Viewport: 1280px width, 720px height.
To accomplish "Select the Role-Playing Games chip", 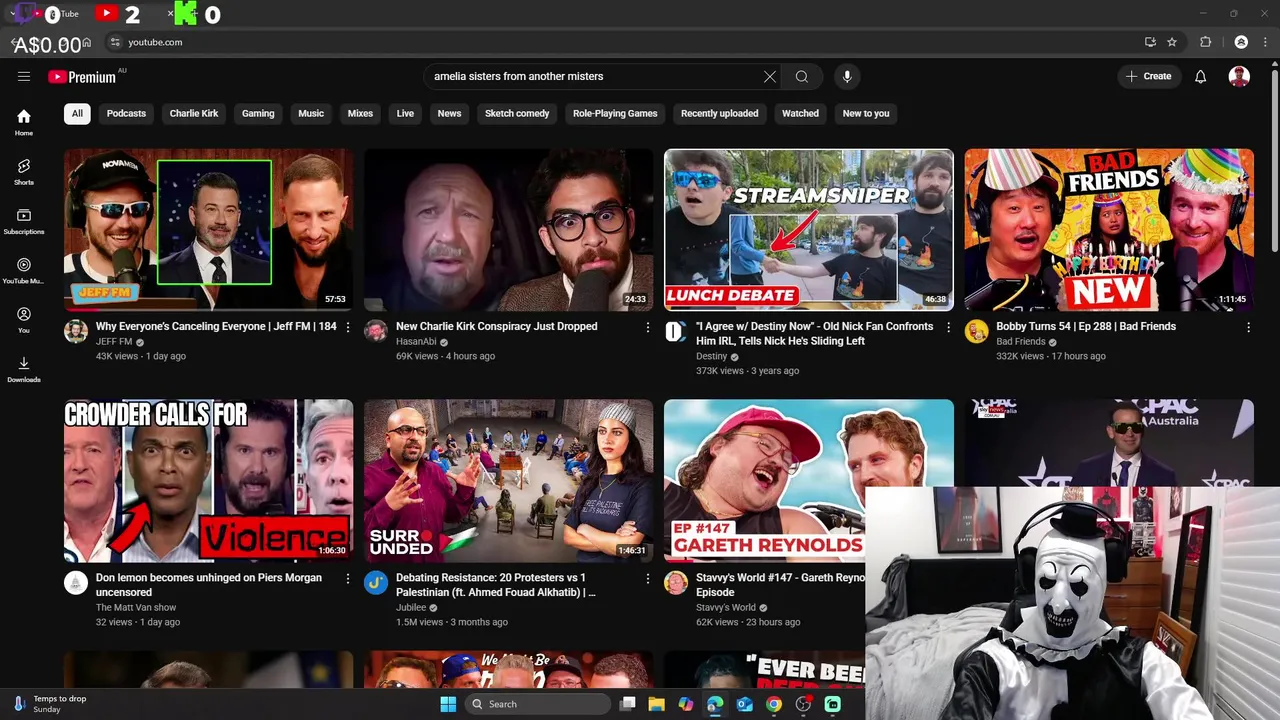I will pyautogui.click(x=615, y=113).
